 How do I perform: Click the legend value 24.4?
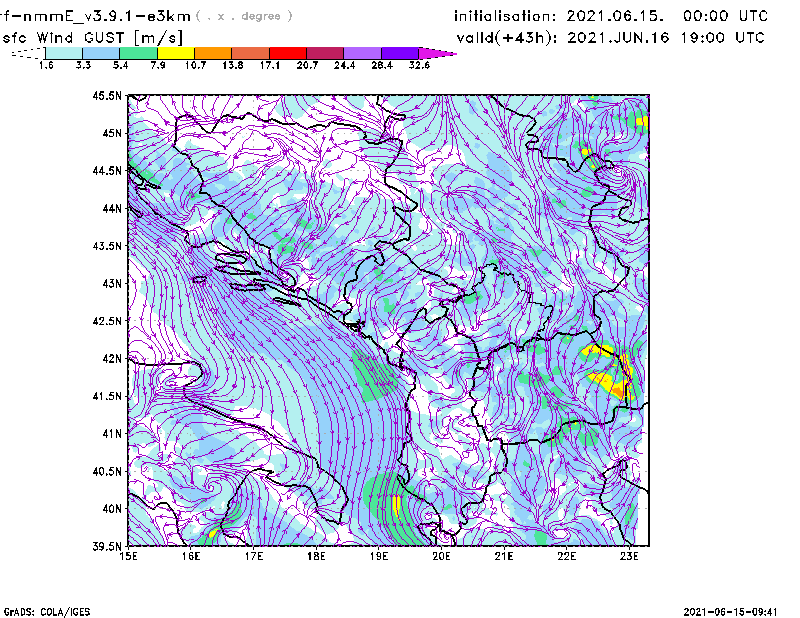point(344,65)
